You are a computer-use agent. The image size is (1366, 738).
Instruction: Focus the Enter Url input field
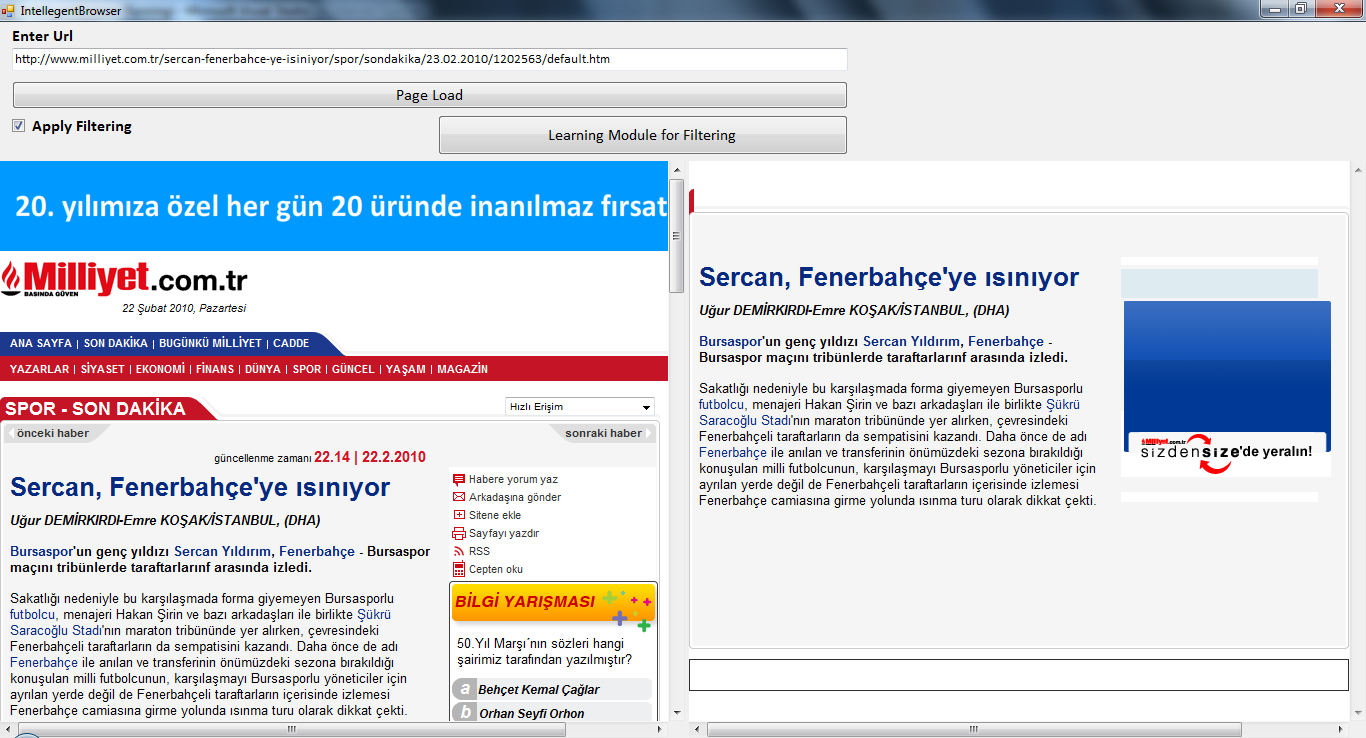[430, 59]
